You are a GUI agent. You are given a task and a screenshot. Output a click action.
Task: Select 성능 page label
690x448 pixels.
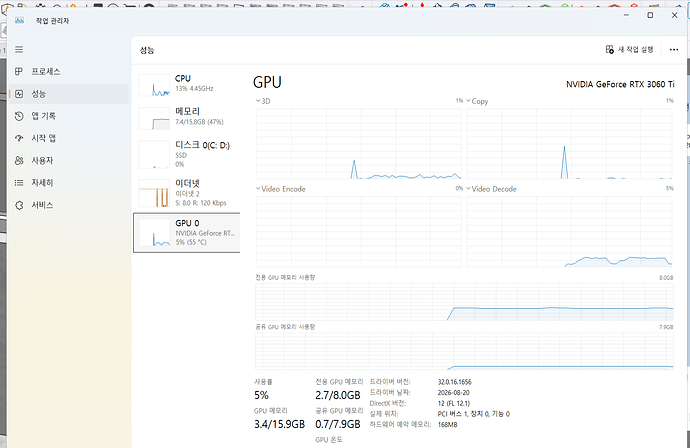coord(39,94)
